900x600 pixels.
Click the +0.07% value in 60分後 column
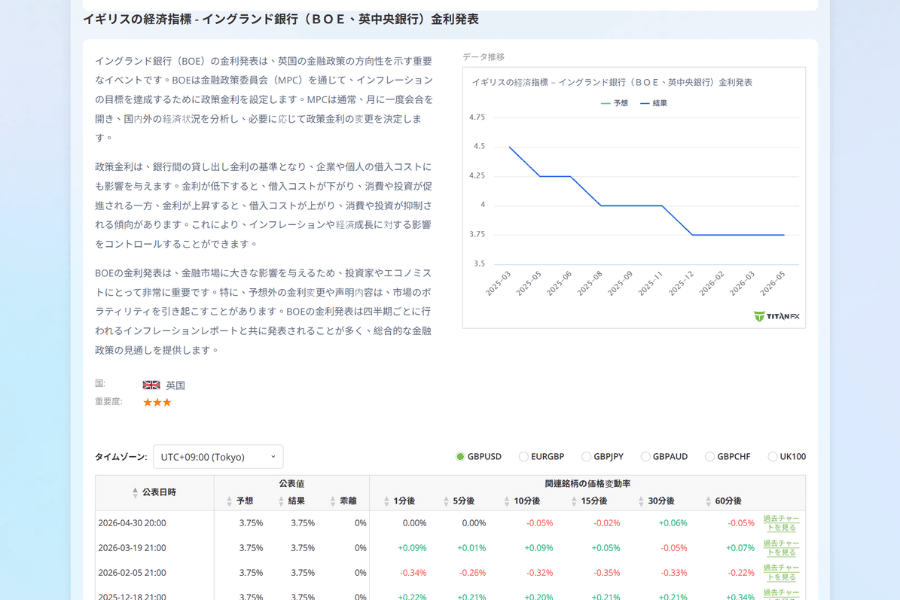pos(740,548)
